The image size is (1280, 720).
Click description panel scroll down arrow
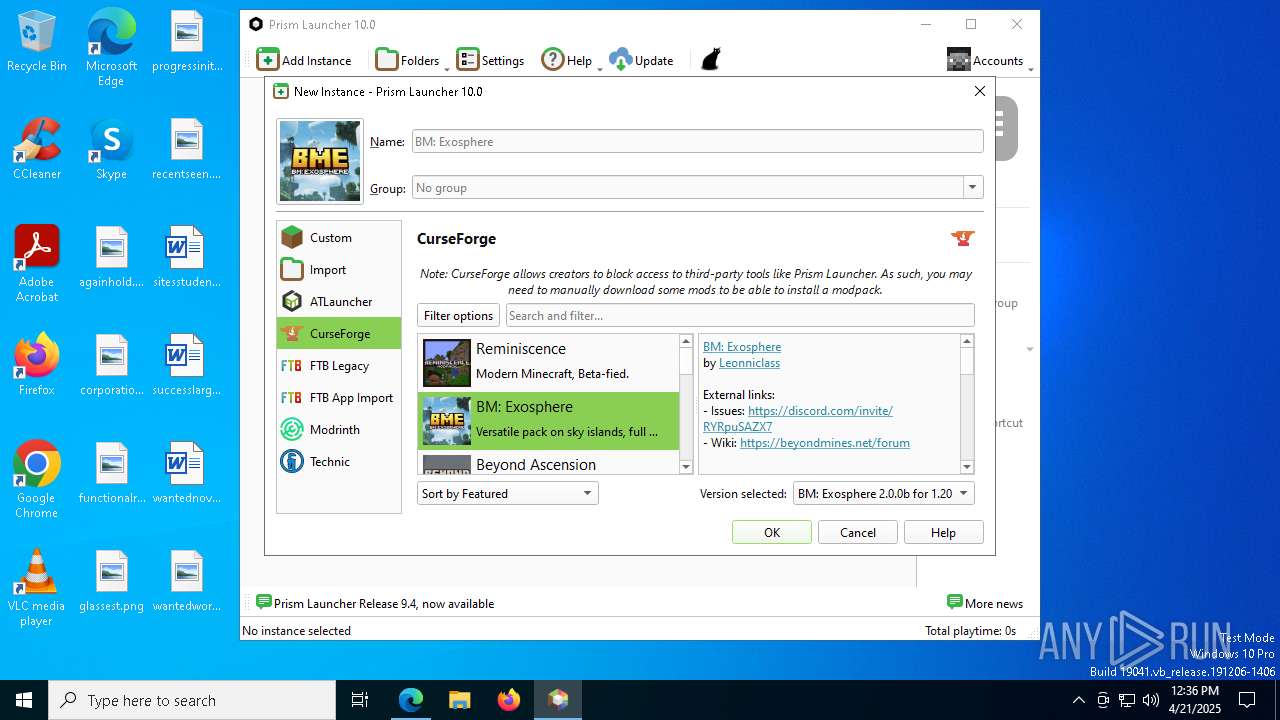(967, 467)
